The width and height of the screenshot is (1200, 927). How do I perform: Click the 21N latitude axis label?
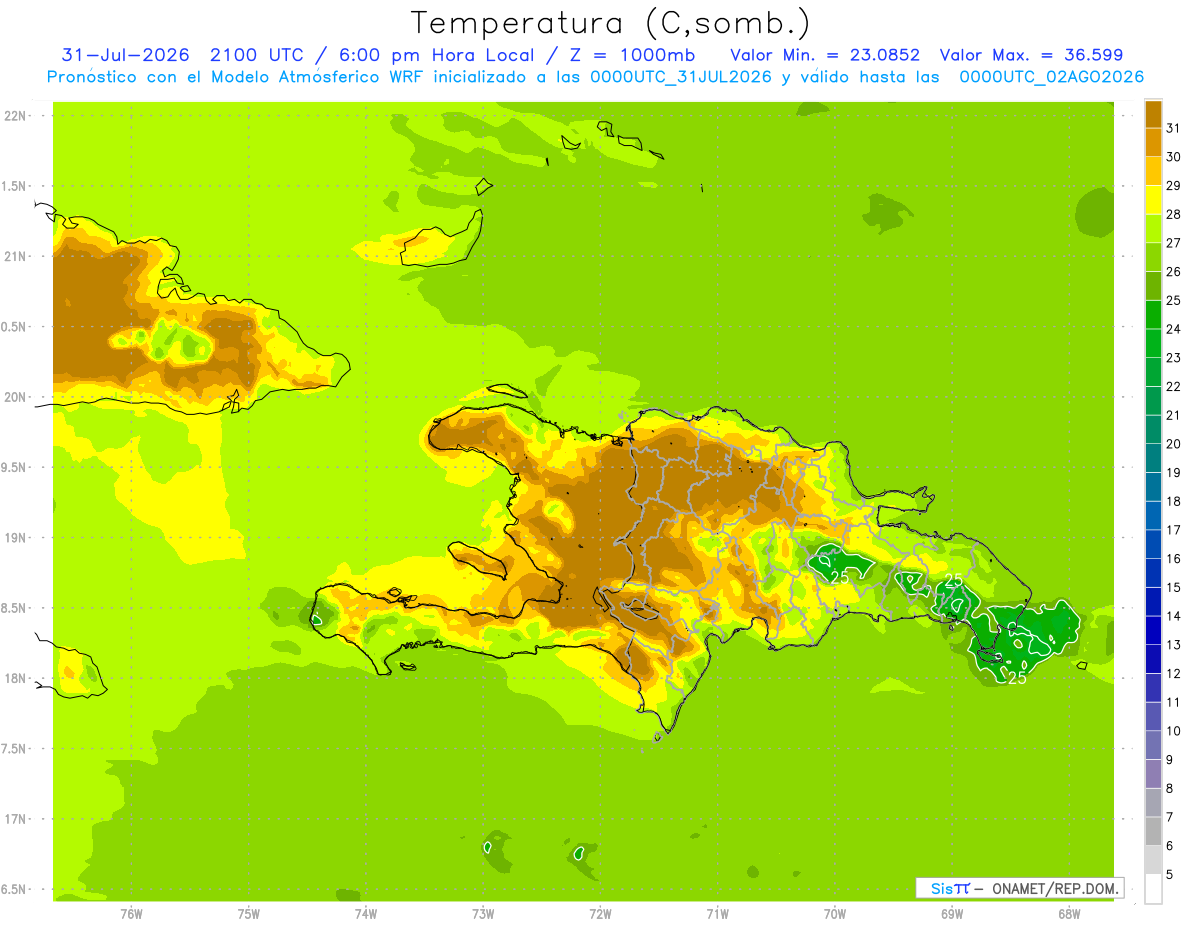pyautogui.click(x=15, y=256)
